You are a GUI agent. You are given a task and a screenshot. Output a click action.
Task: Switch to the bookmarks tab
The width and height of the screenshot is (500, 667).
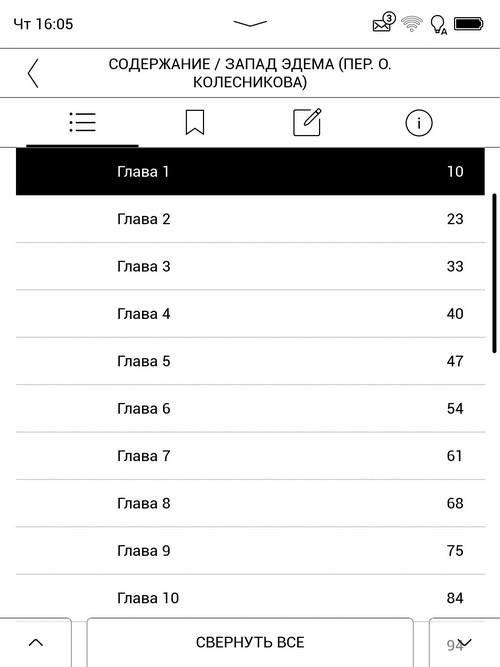click(x=195, y=123)
